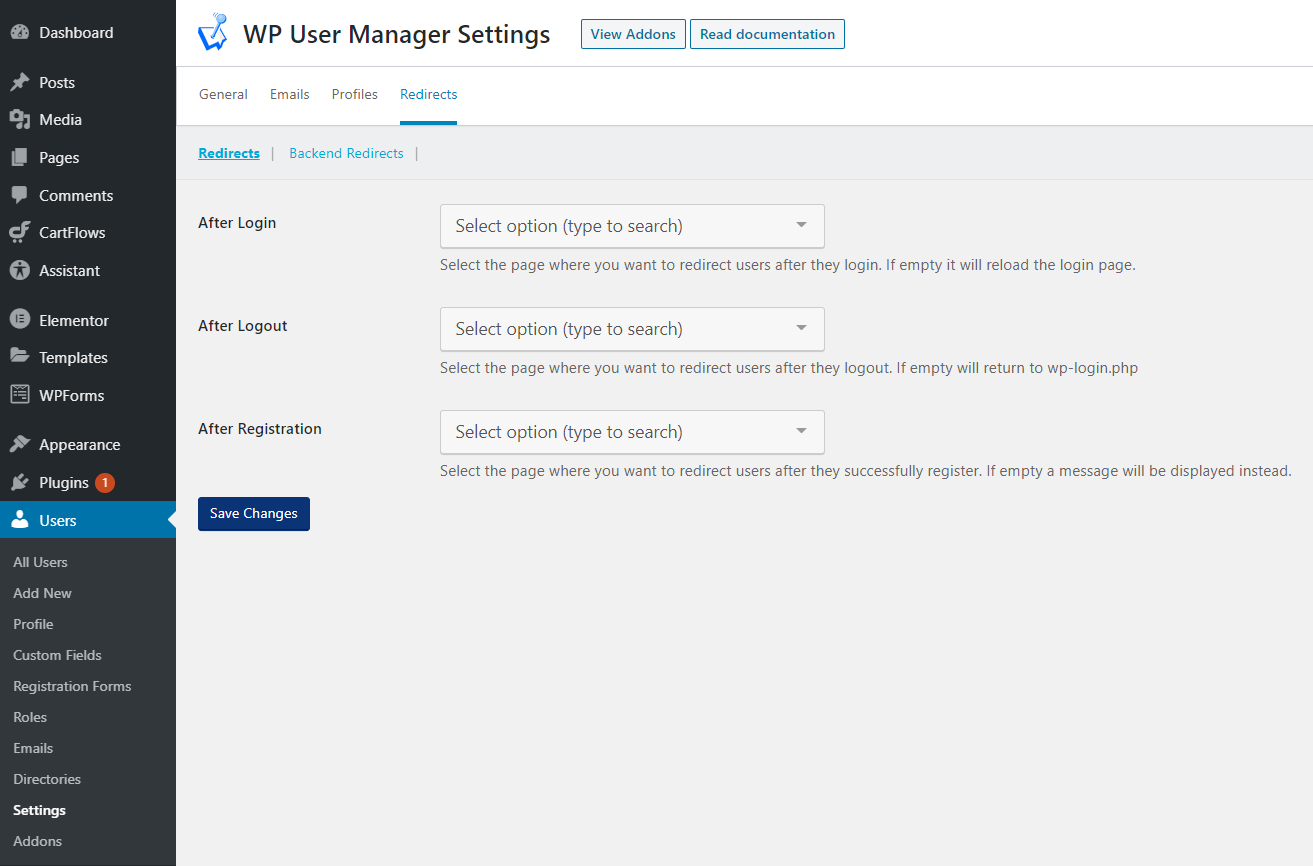Screen dimensions: 1313x866
Task: Open the After Logout page selector
Action: coord(632,329)
